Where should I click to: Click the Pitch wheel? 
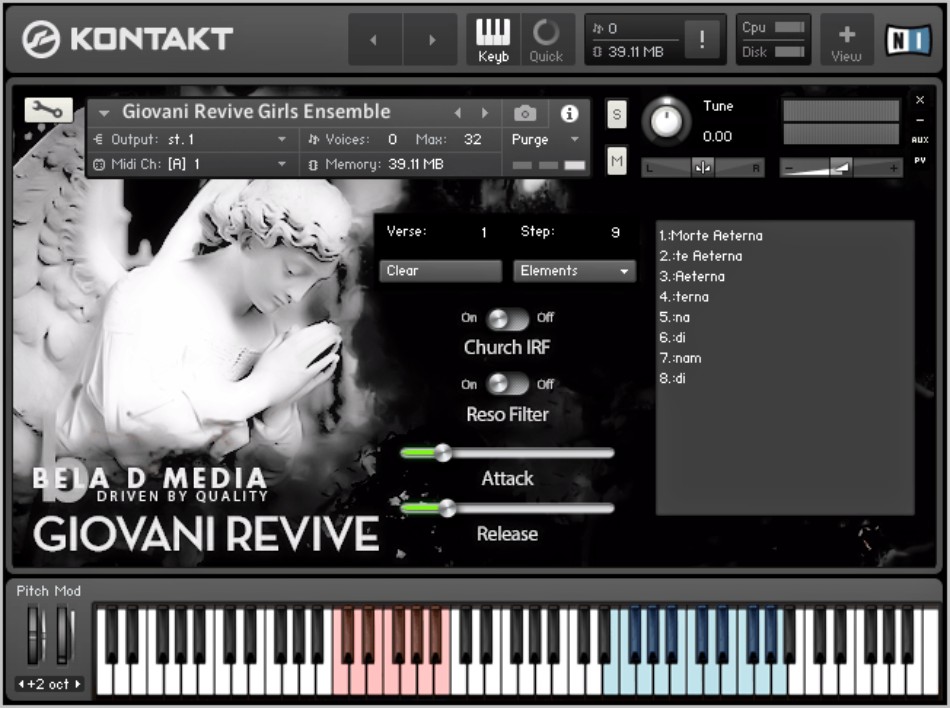pyautogui.click(x=36, y=634)
